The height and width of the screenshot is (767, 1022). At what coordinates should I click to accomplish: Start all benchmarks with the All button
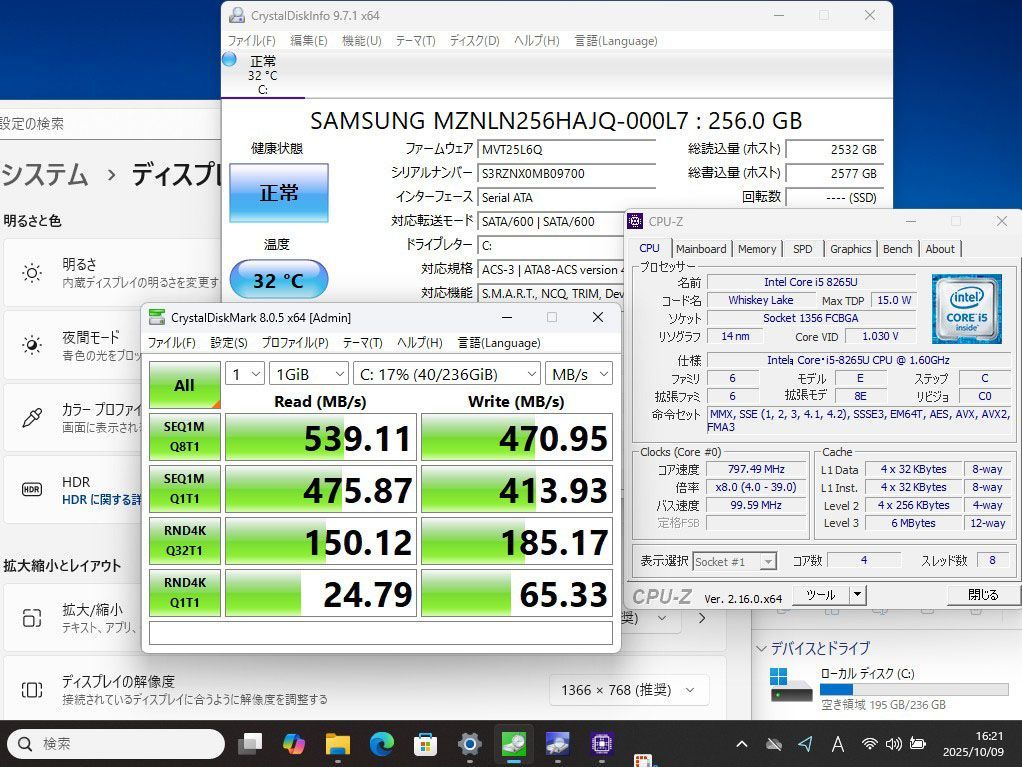point(184,385)
